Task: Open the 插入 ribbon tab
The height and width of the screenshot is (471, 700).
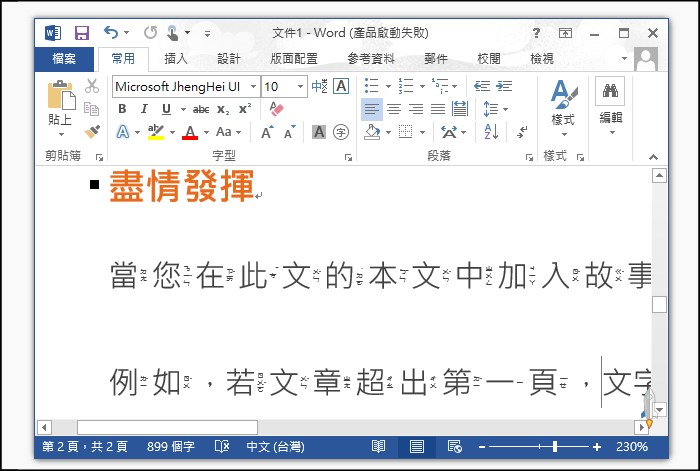Action: pos(176,59)
